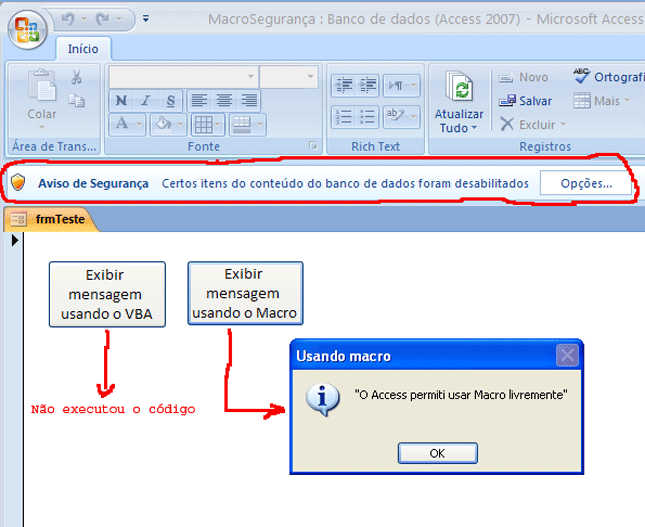Click the font color A icon
Screen dimensions: 645x527
(122, 124)
